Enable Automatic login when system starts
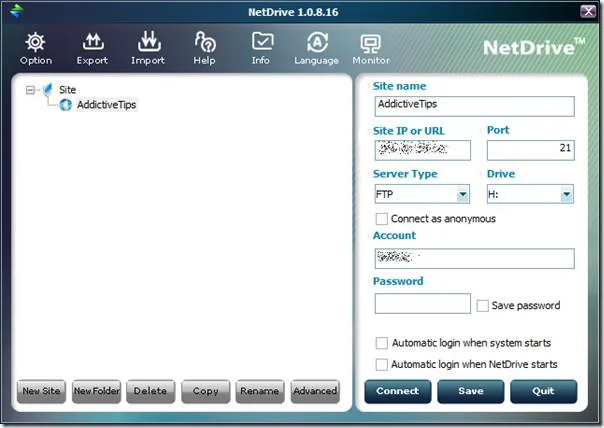 click(x=381, y=343)
